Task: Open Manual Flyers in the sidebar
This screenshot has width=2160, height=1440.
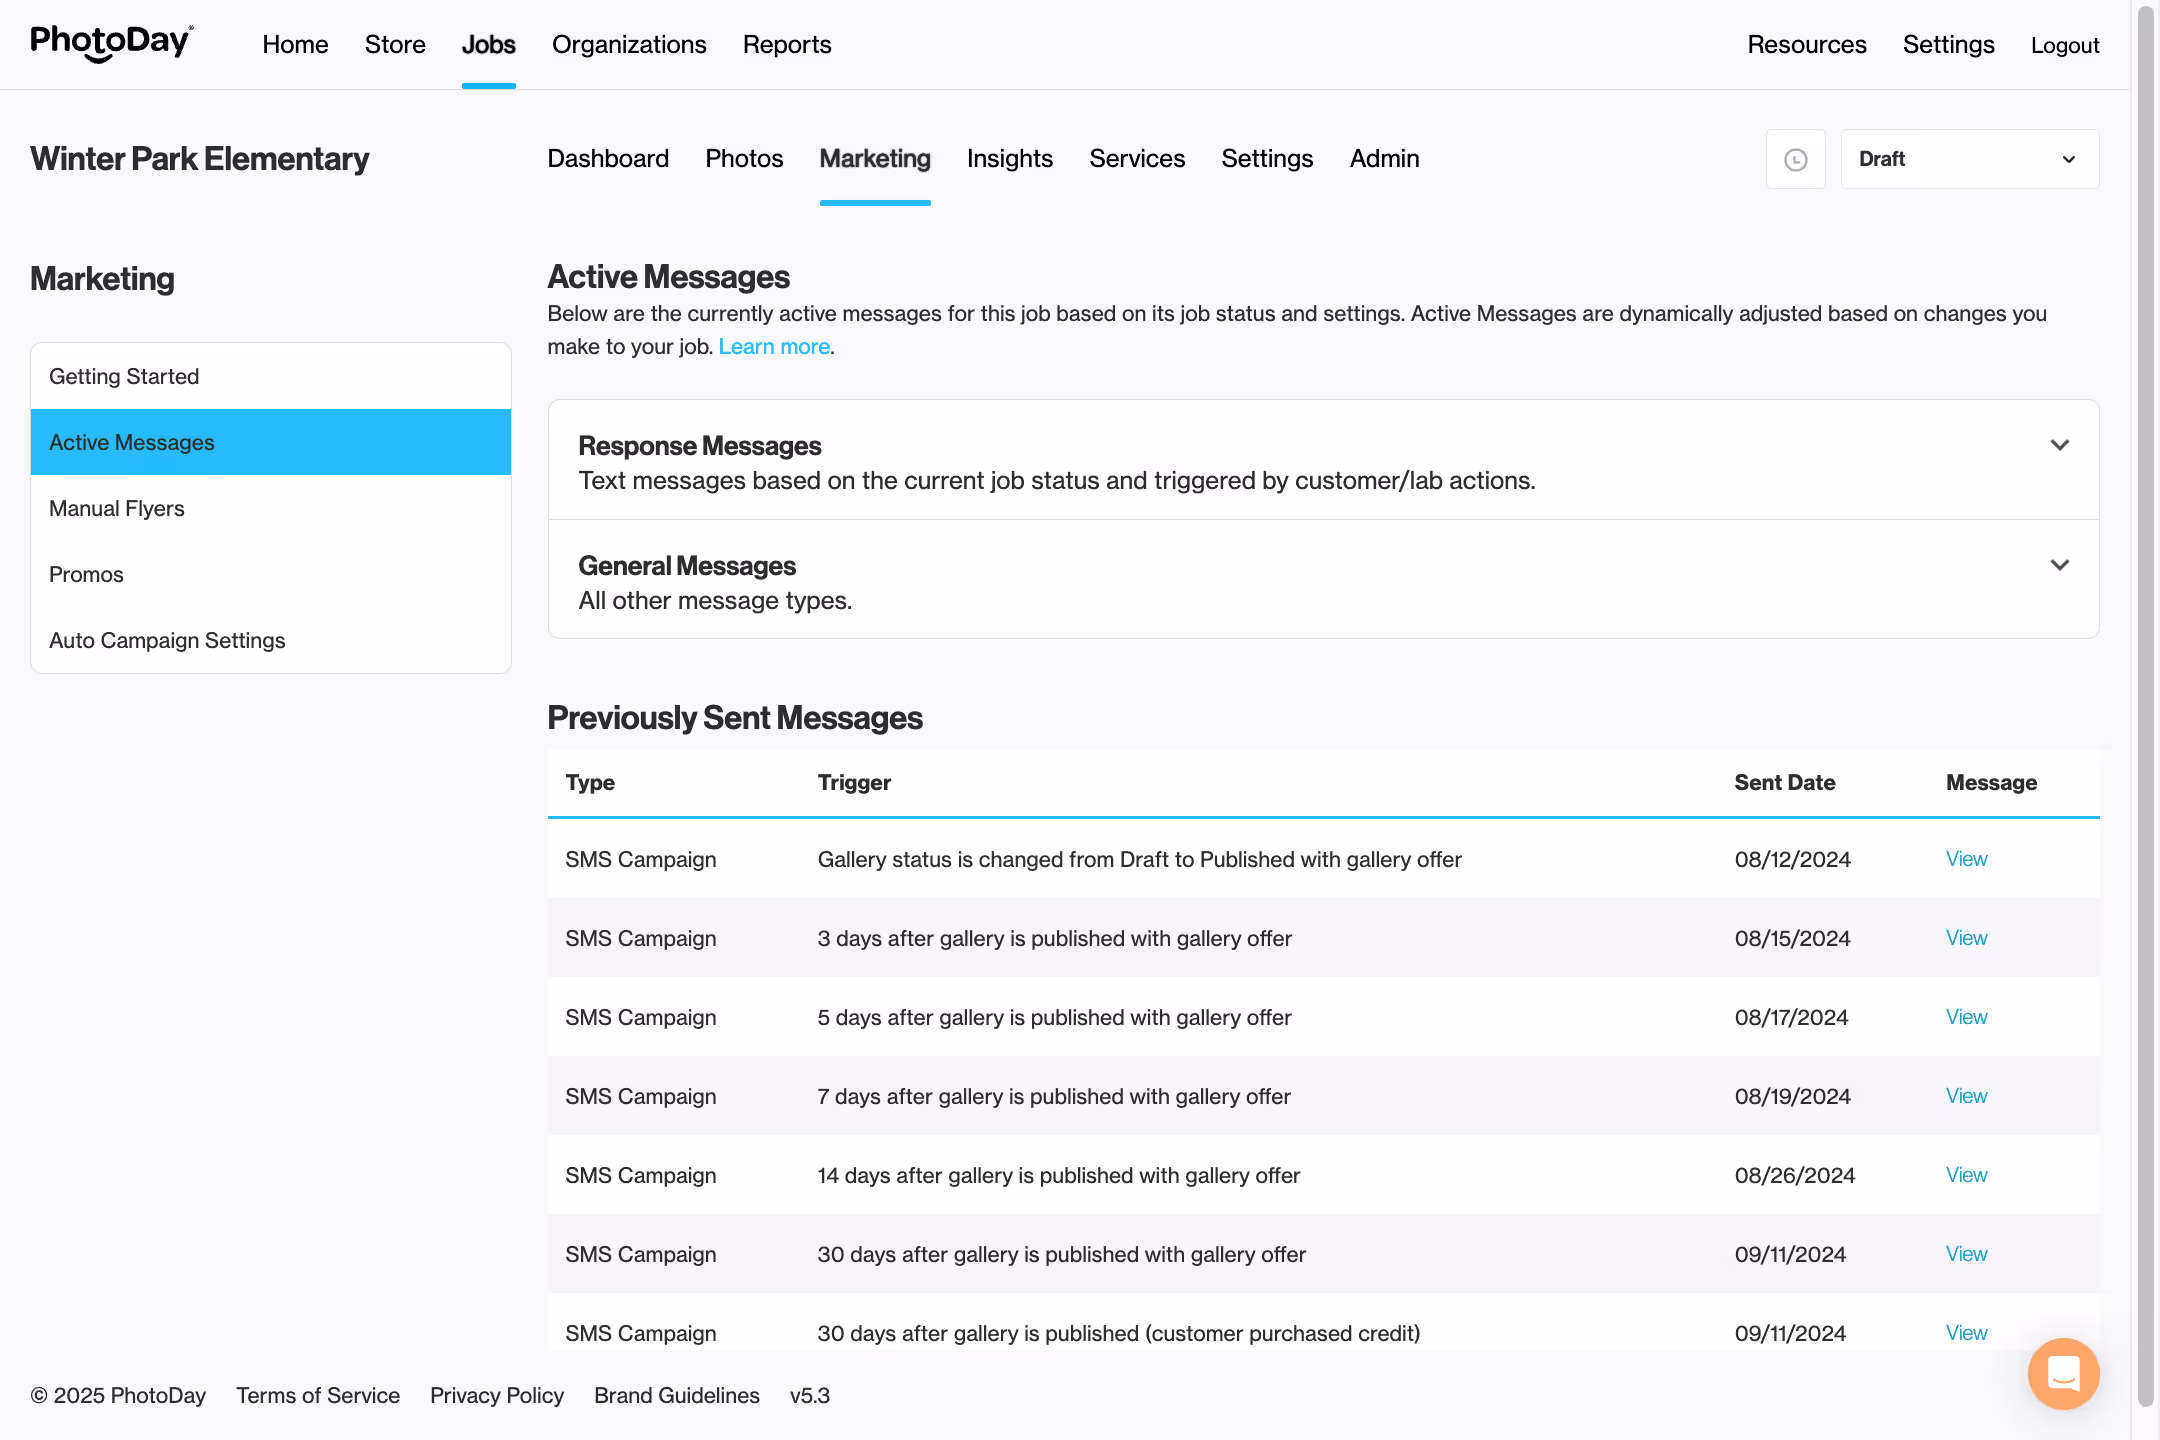Action: point(271,508)
